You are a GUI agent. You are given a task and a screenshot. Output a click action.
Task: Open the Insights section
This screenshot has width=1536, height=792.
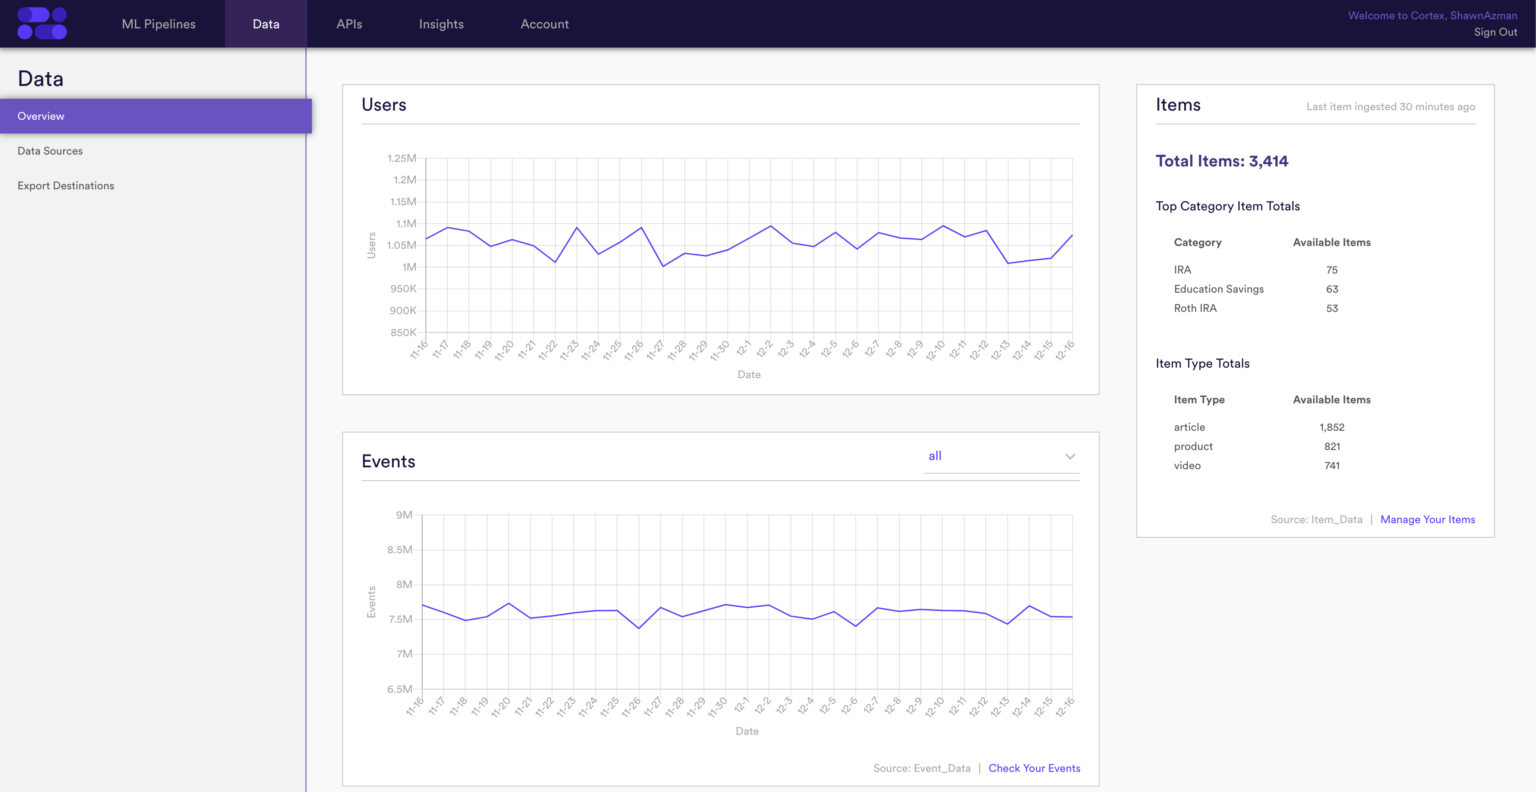(441, 23)
